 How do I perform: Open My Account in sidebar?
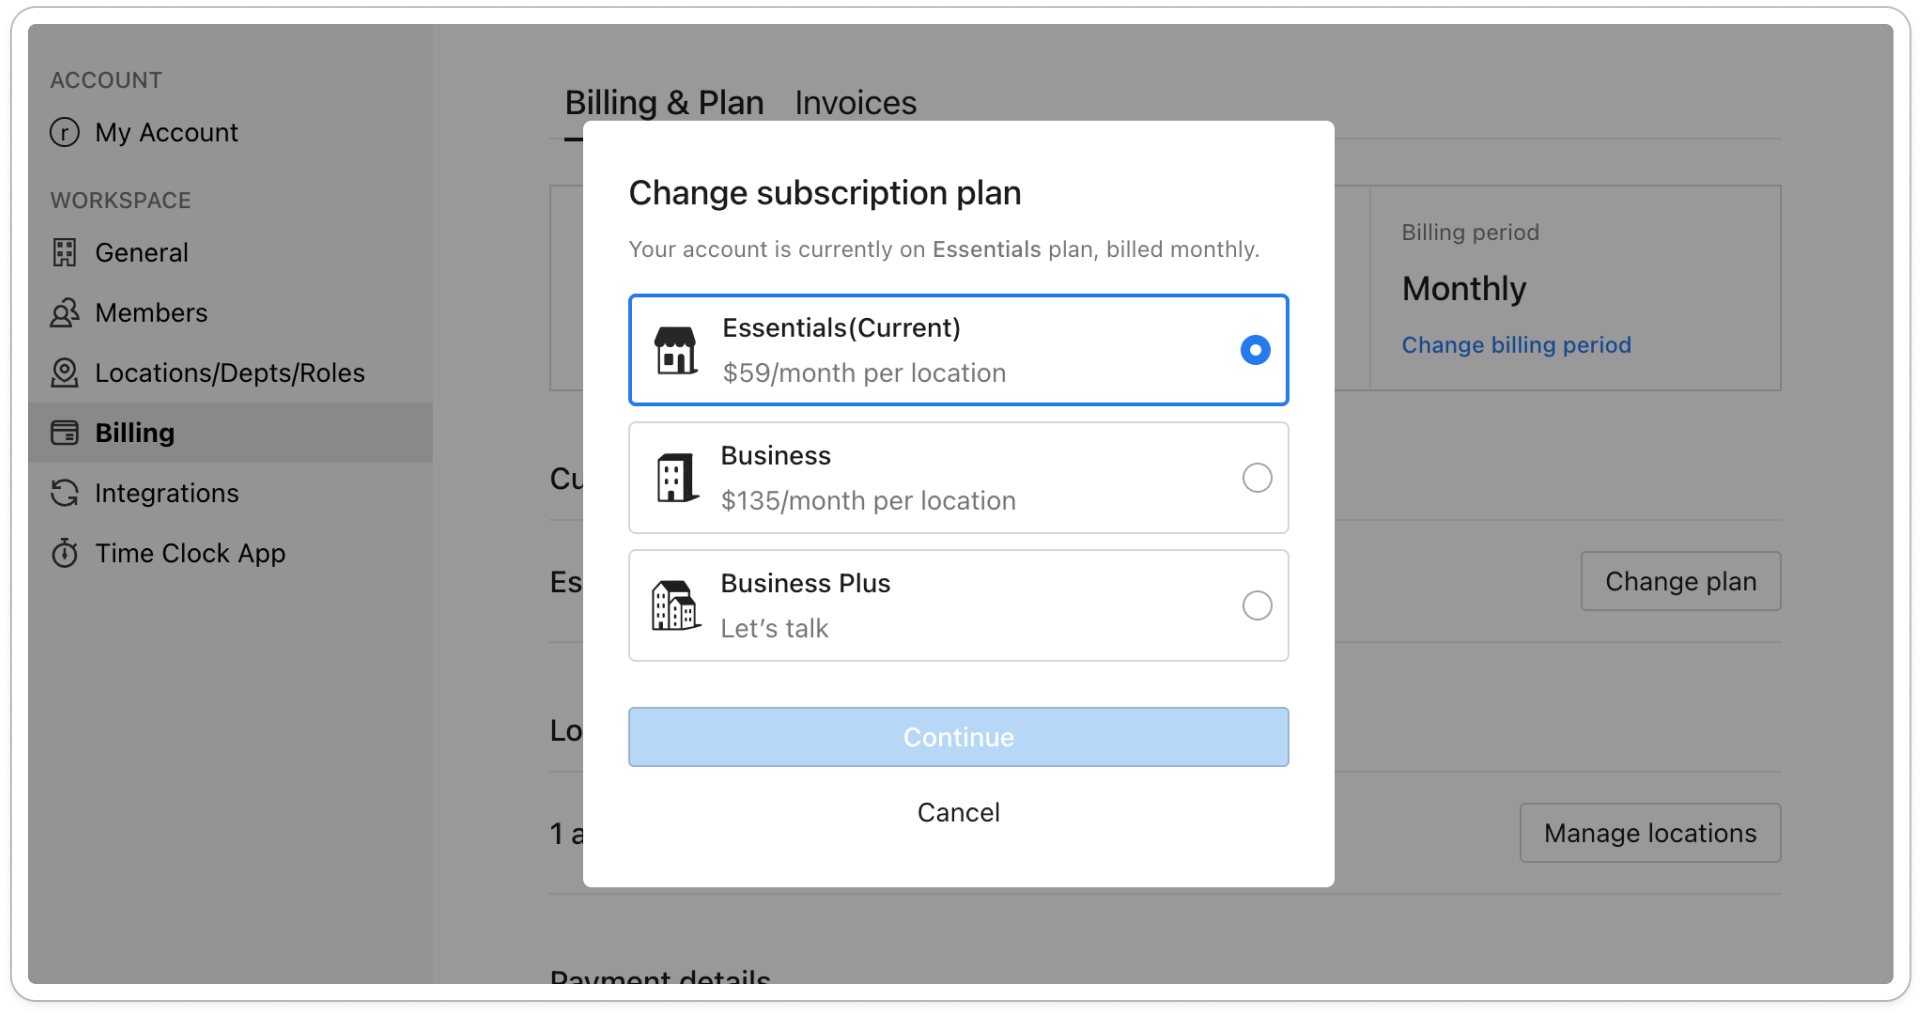click(166, 133)
